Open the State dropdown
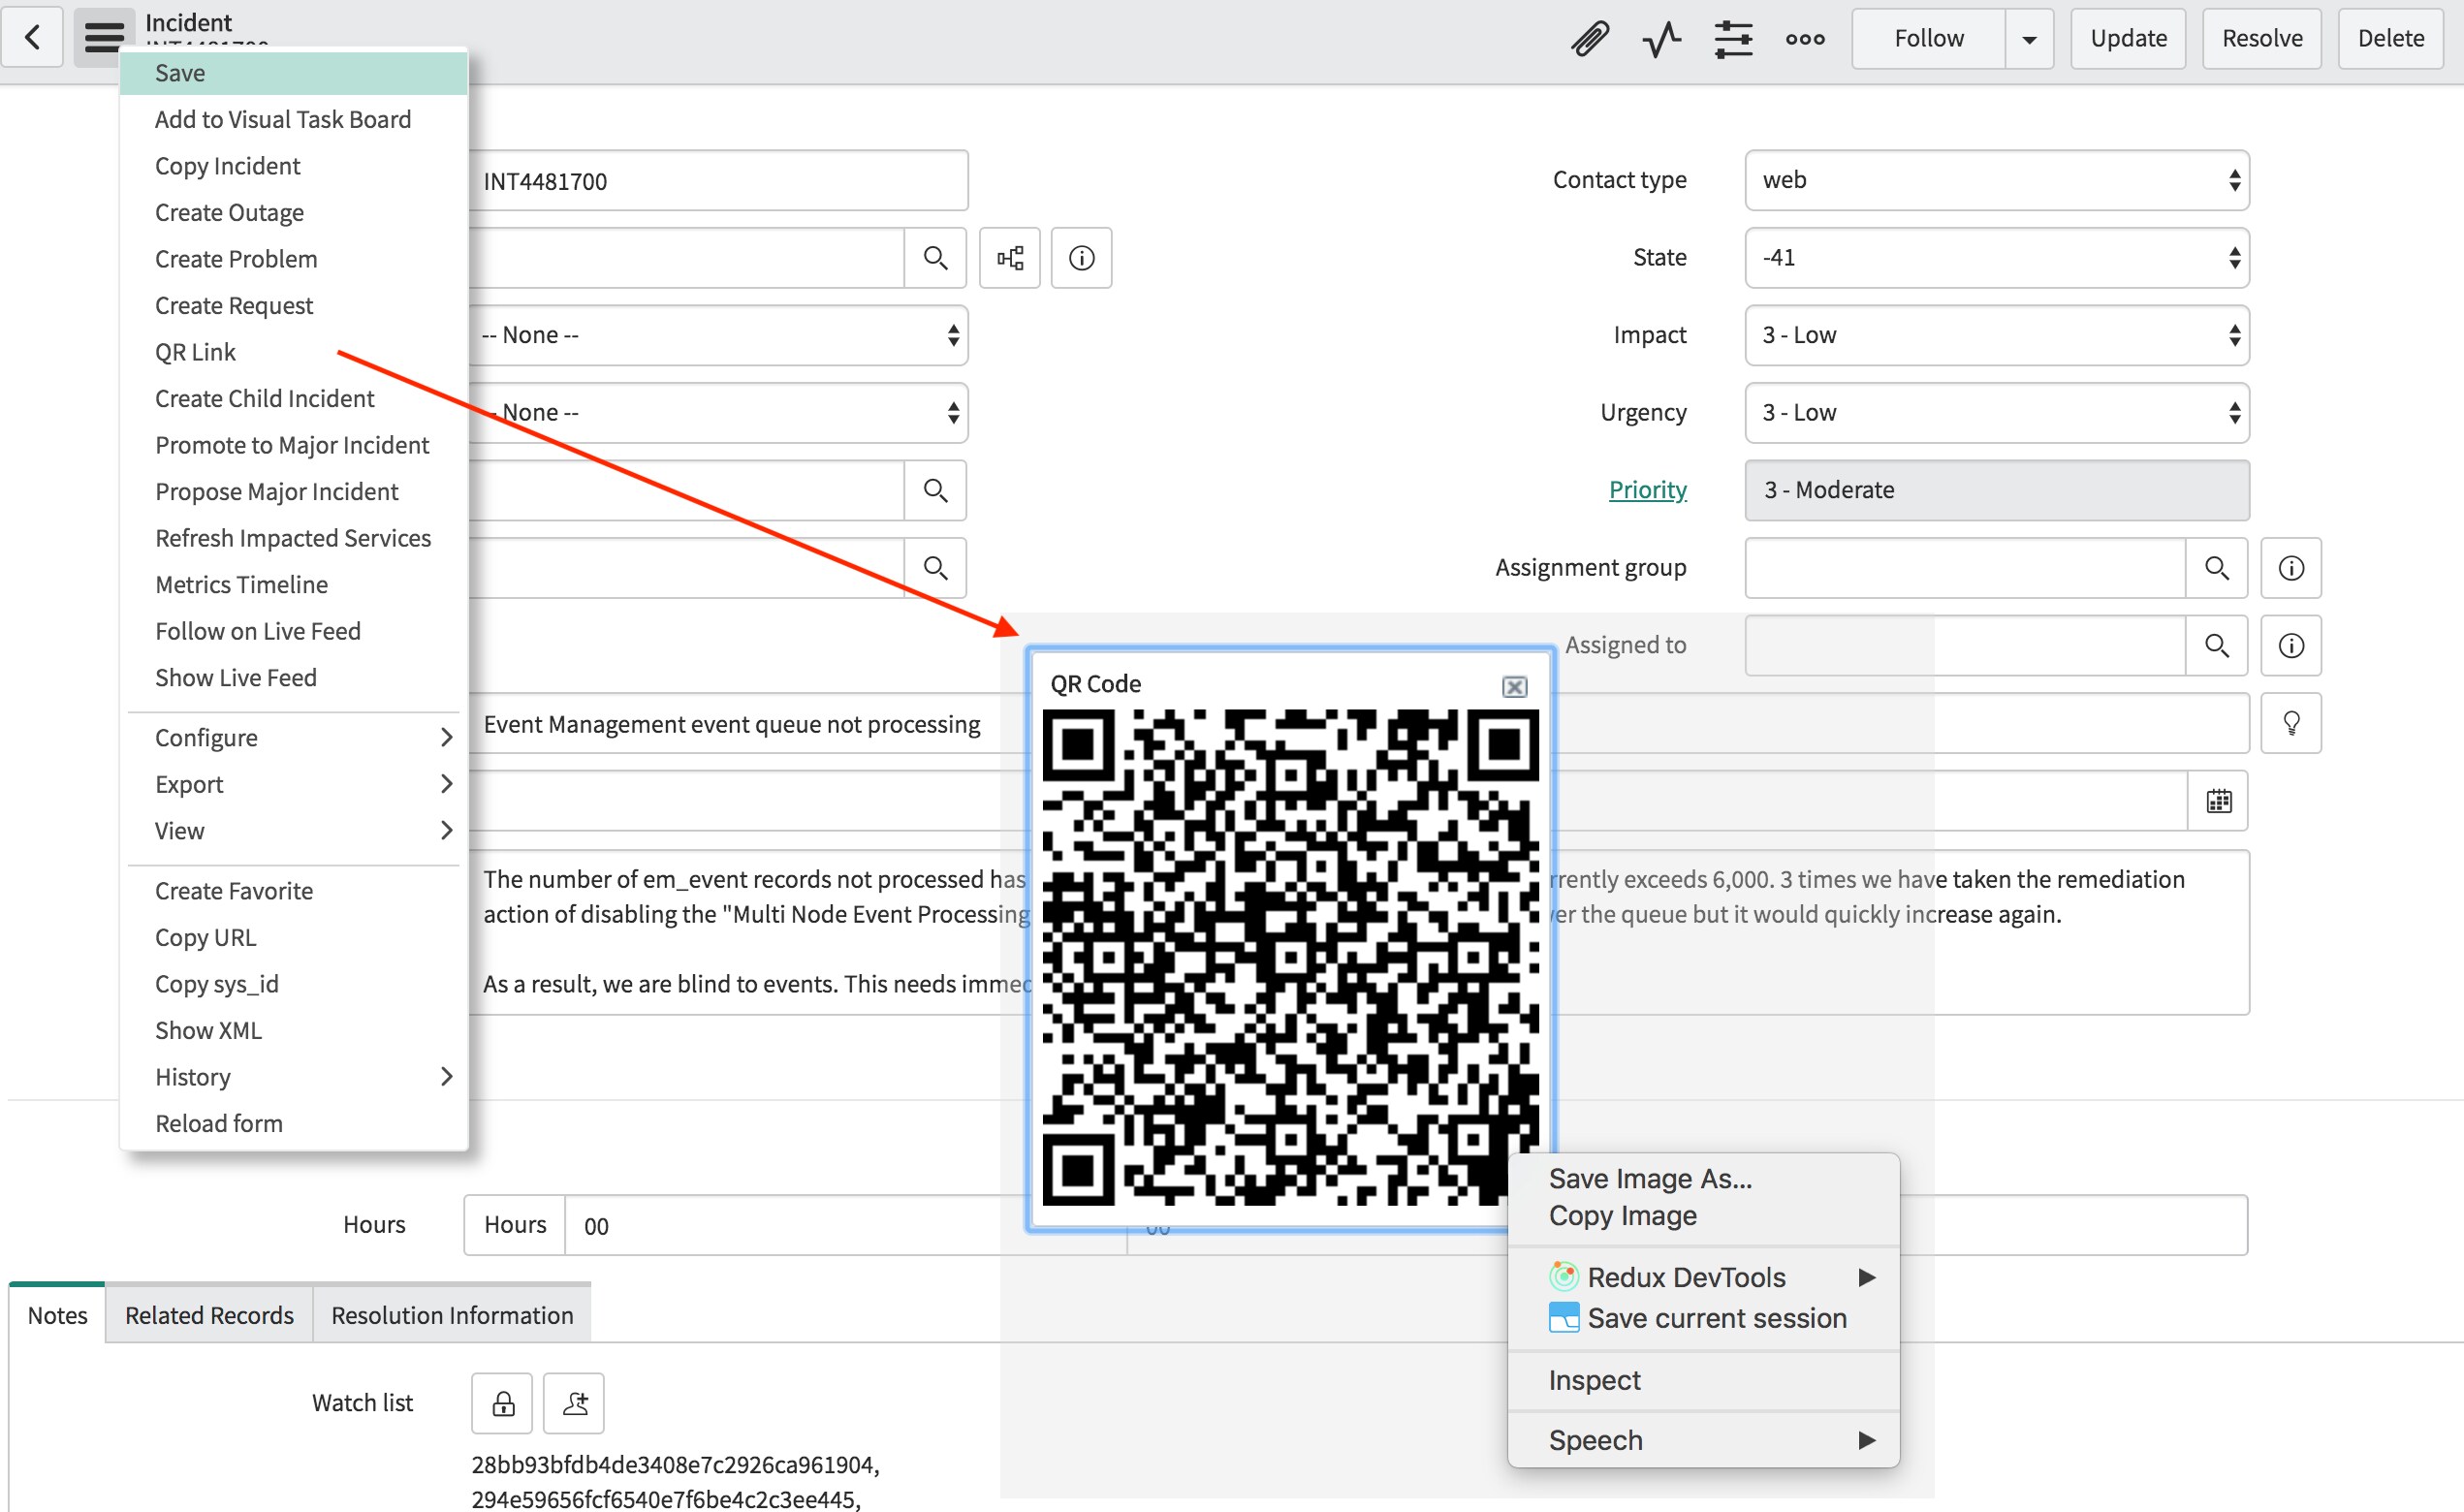The image size is (2464, 1512). coord(1997,258)
